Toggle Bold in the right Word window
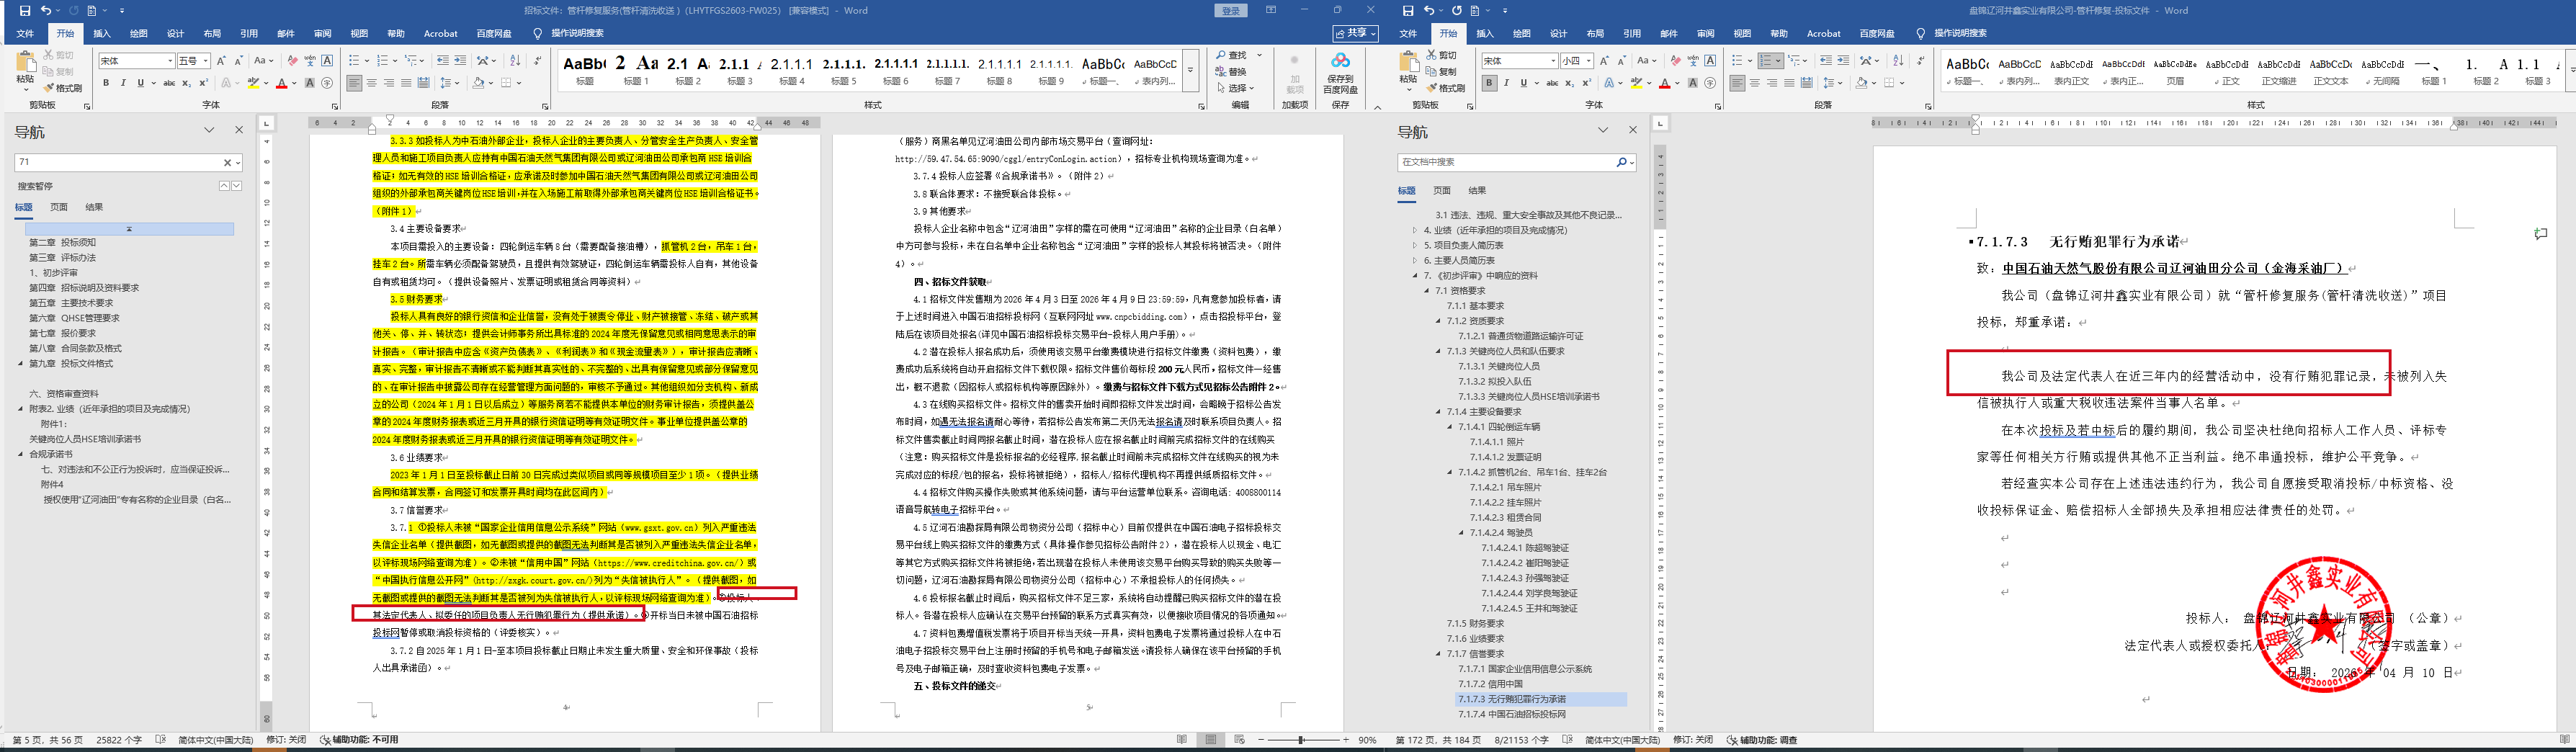Viewport: 2576px width, 752px height. 1490,83
